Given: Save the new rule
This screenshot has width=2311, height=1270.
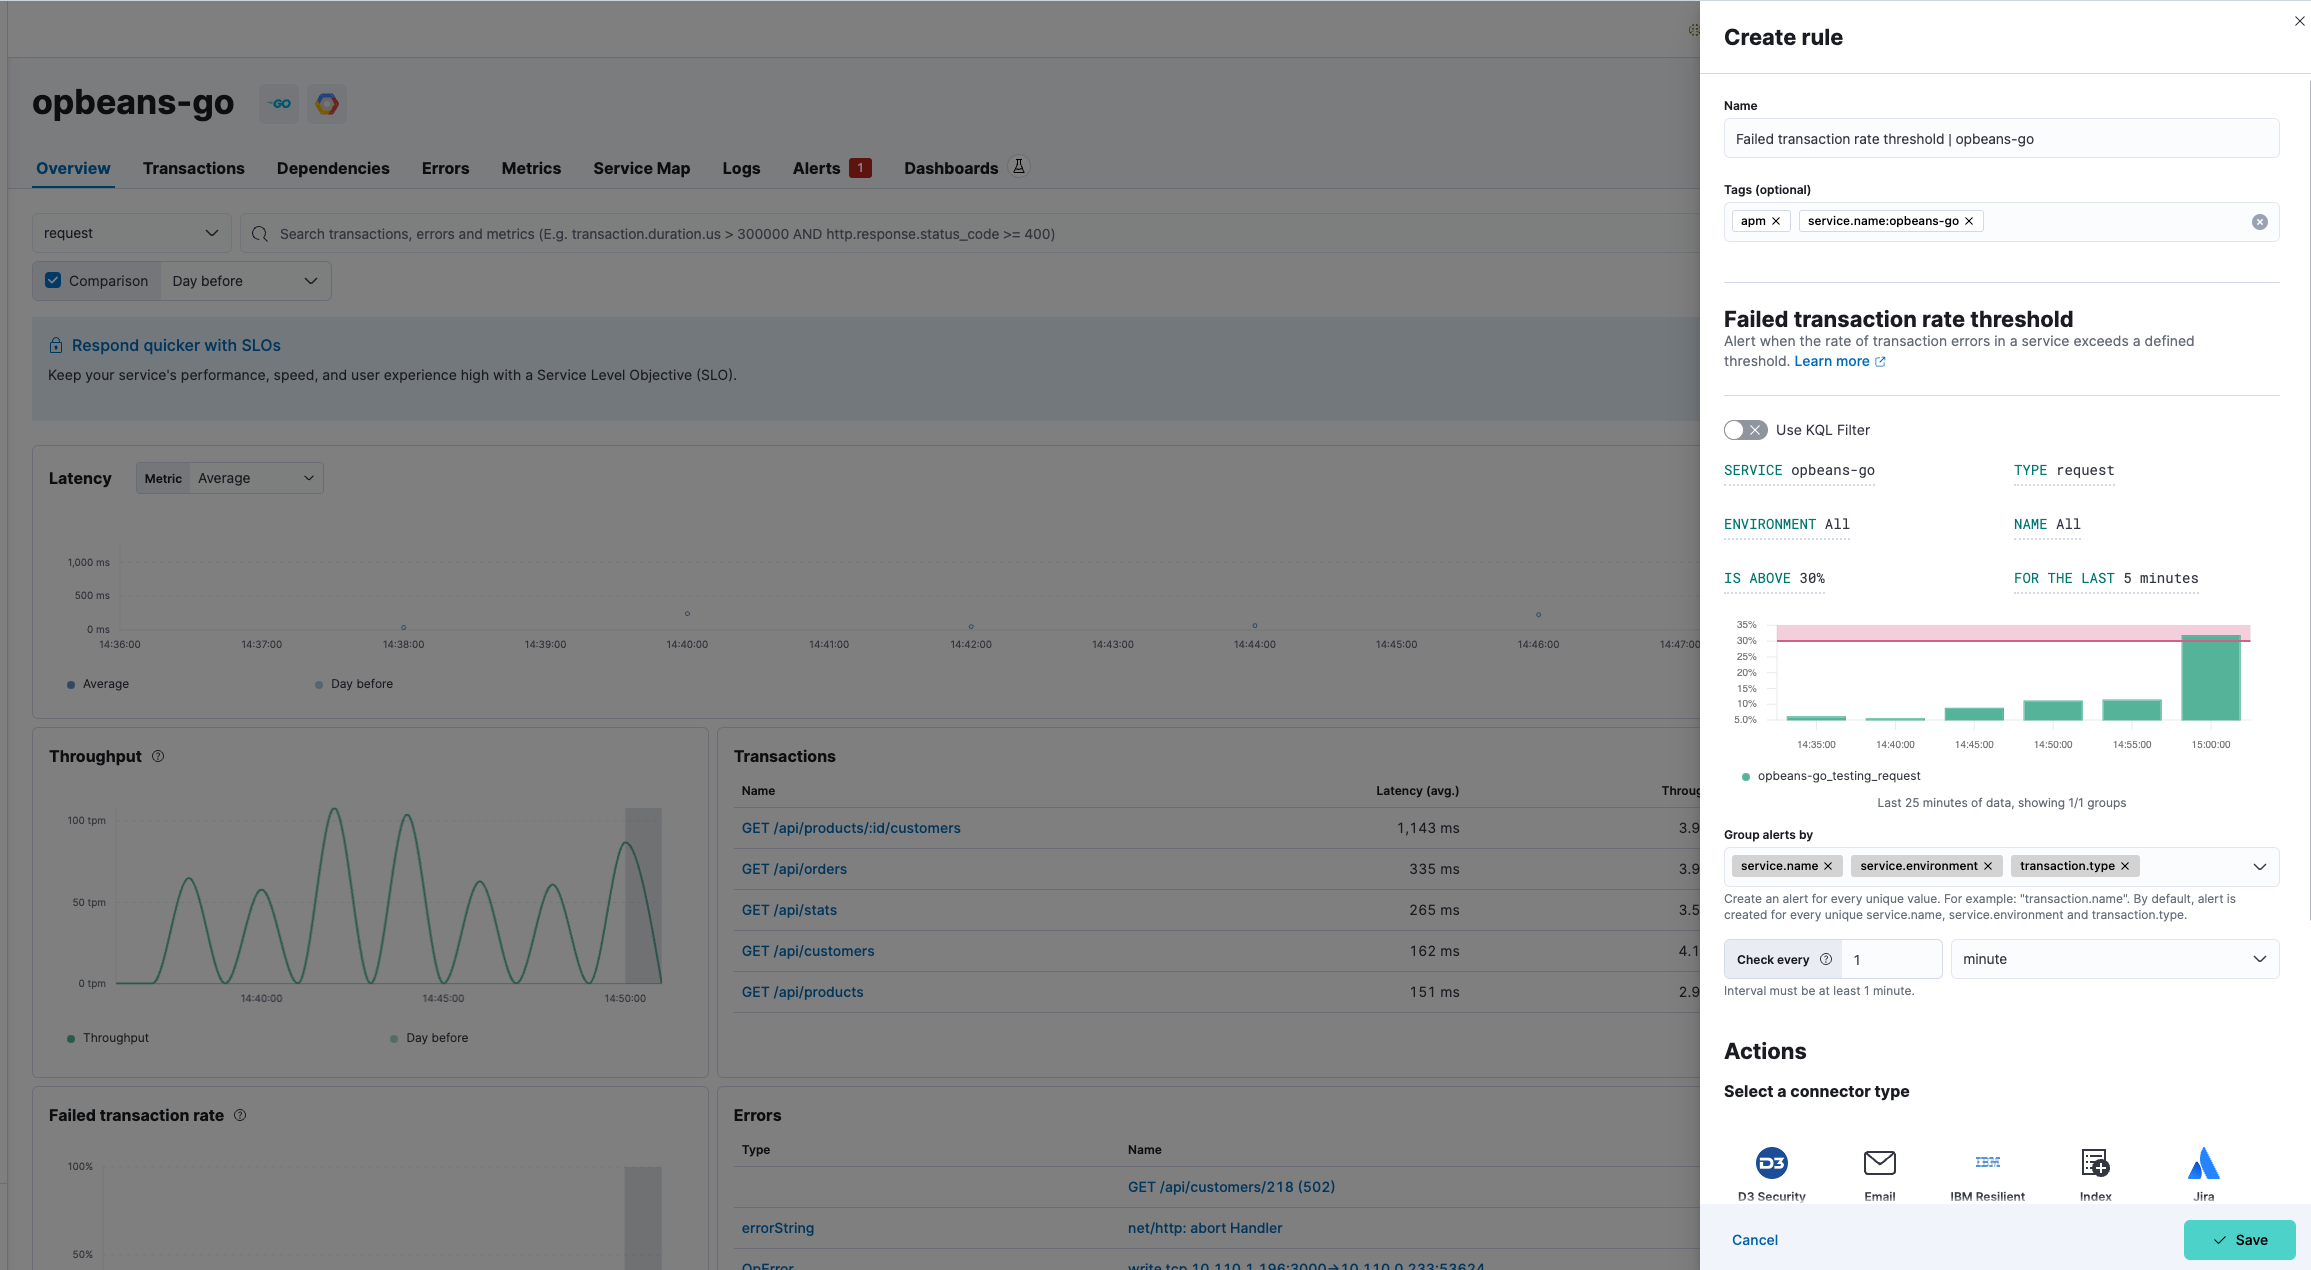Looking at the screenshot, I should (2238, 1240).
